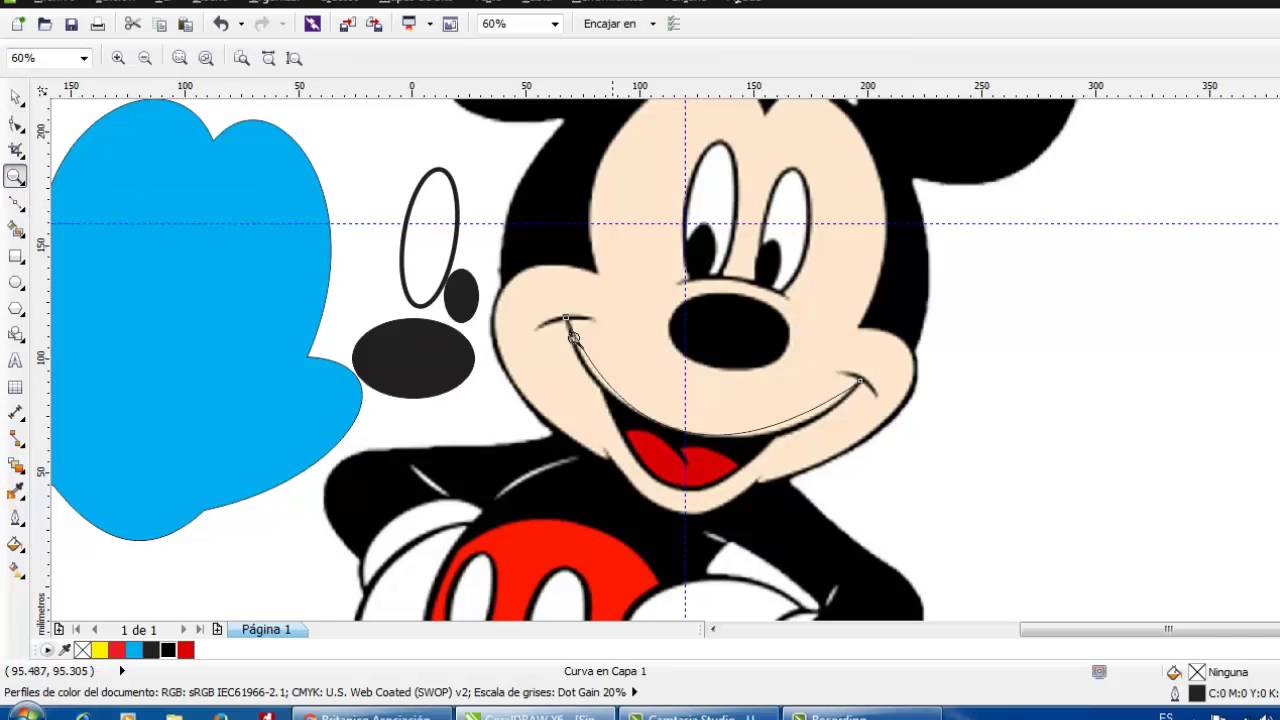This screenshot has height=720, width=1280.
Task: Cut the selection with the scissors icon
Action: coord(132,24)
